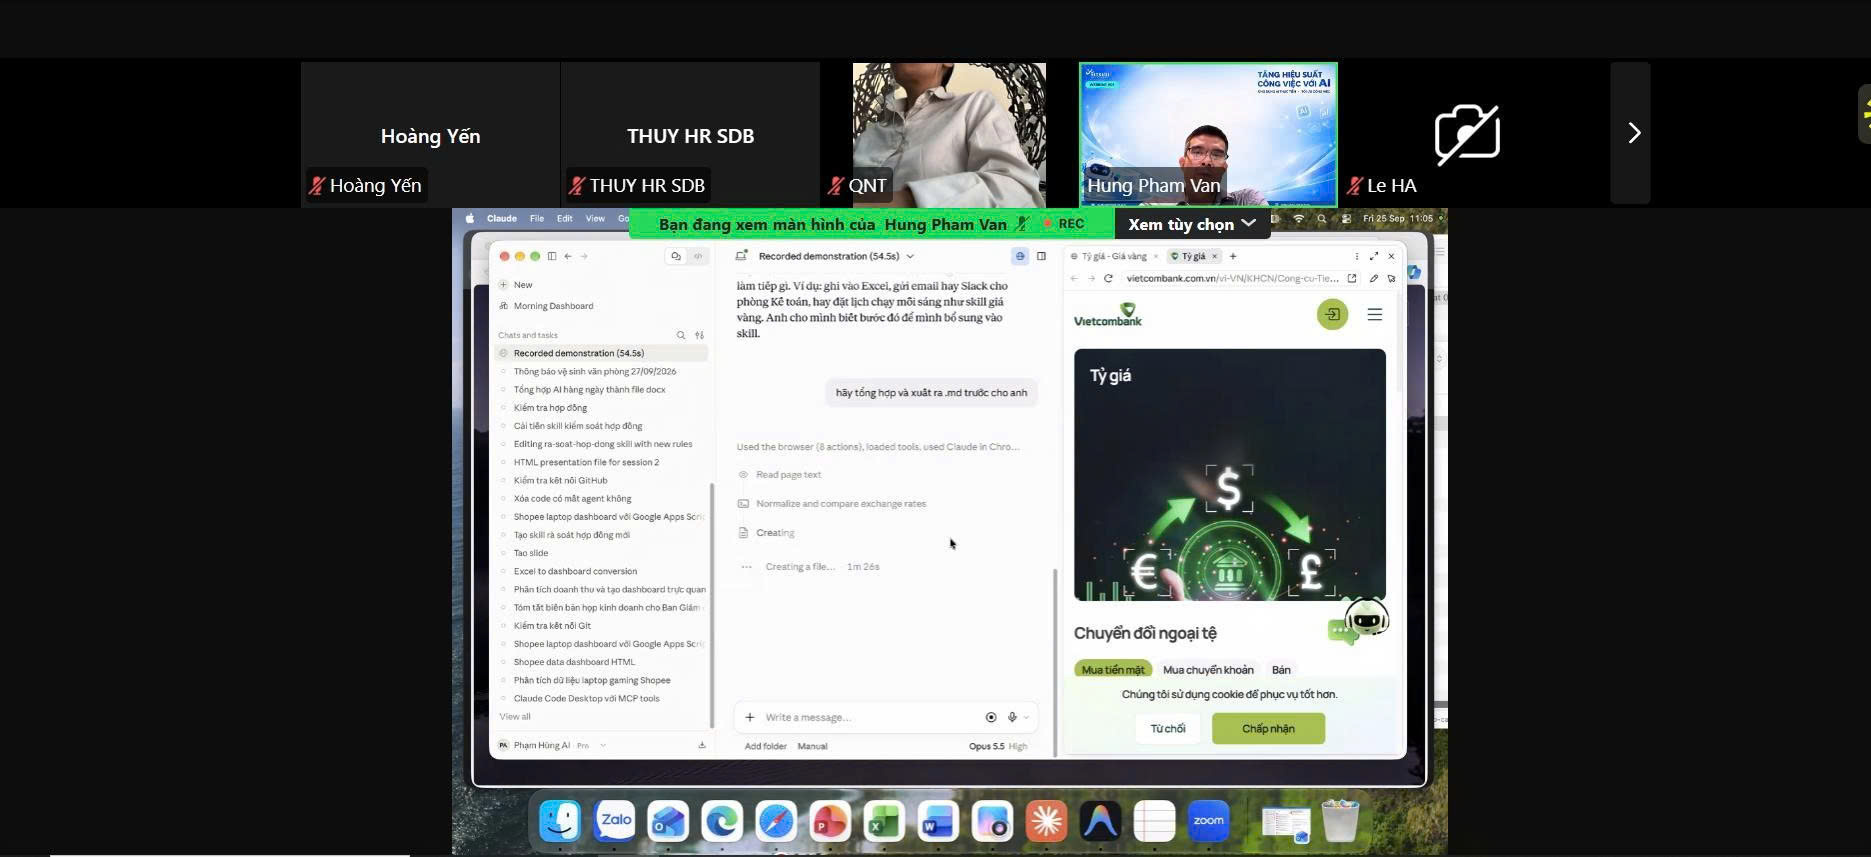Click the plus attach icon in message box

click(750, 717)
